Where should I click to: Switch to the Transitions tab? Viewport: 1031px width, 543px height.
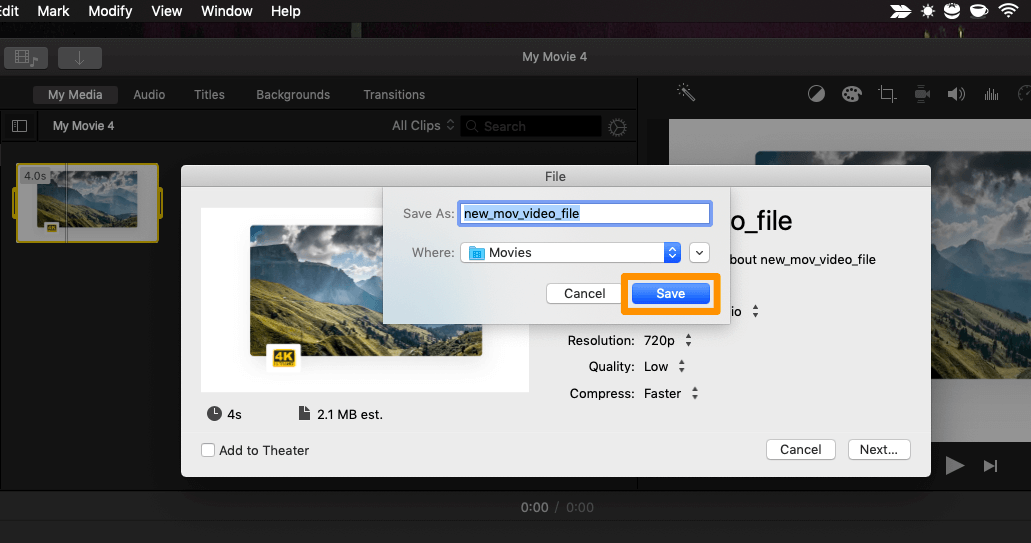pos(394,95)
